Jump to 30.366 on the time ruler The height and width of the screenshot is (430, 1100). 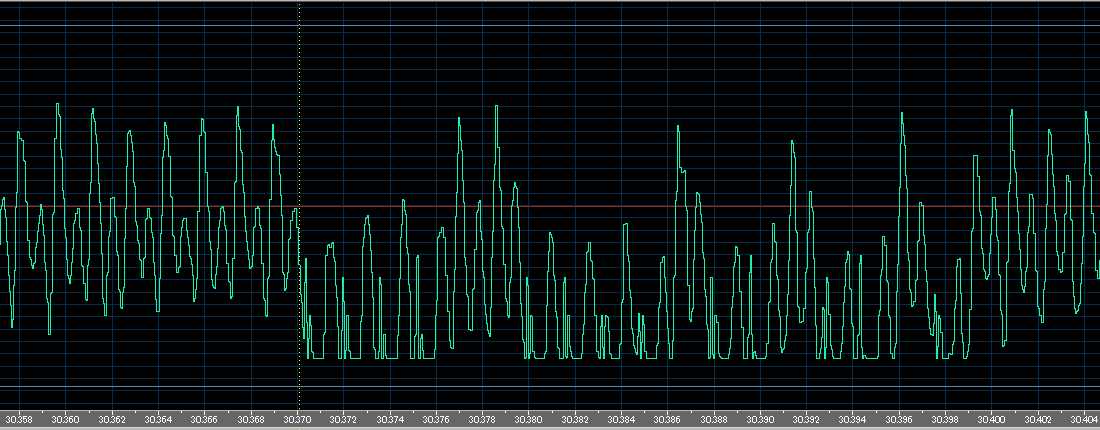coord(204,419)
